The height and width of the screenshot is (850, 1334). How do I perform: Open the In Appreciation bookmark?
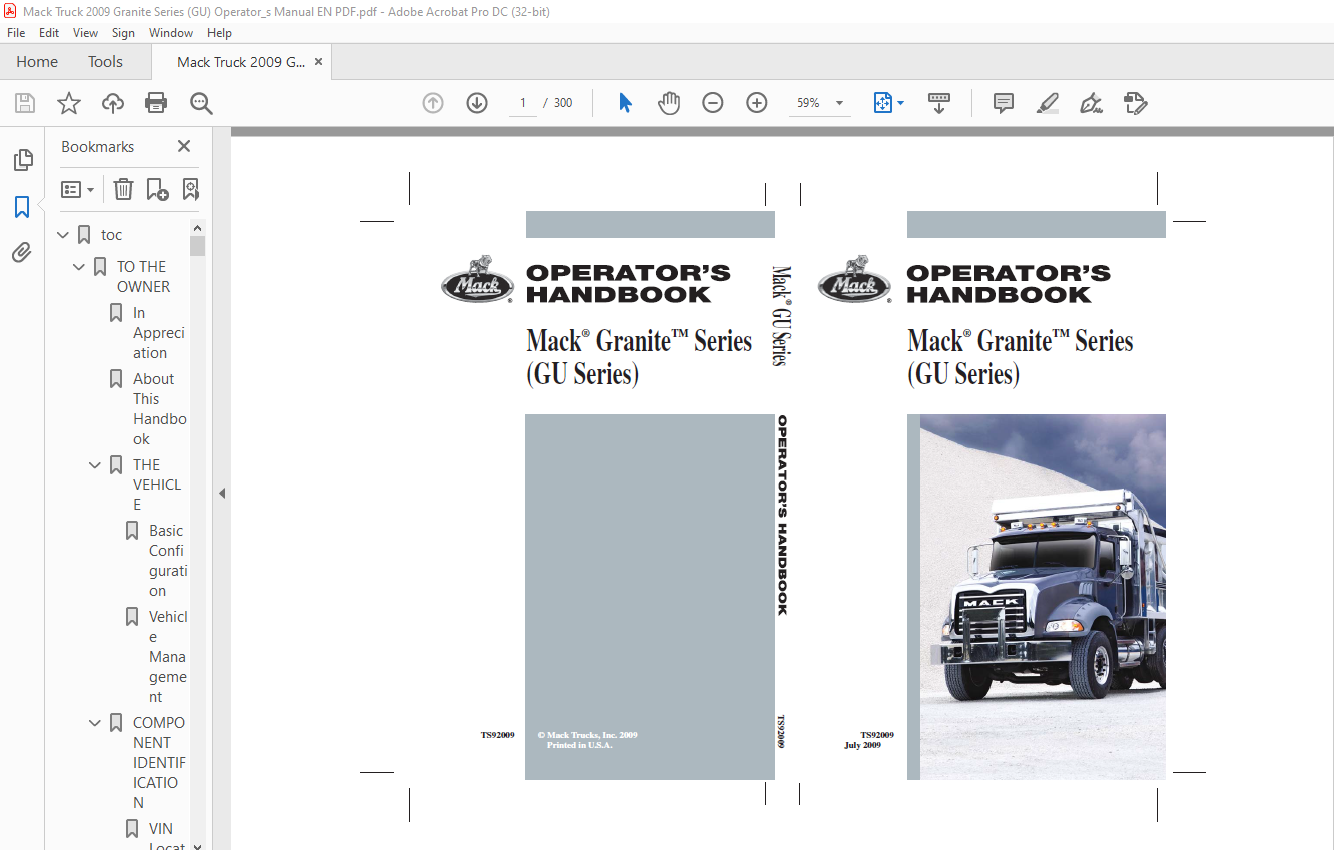[x=159, y=333]
